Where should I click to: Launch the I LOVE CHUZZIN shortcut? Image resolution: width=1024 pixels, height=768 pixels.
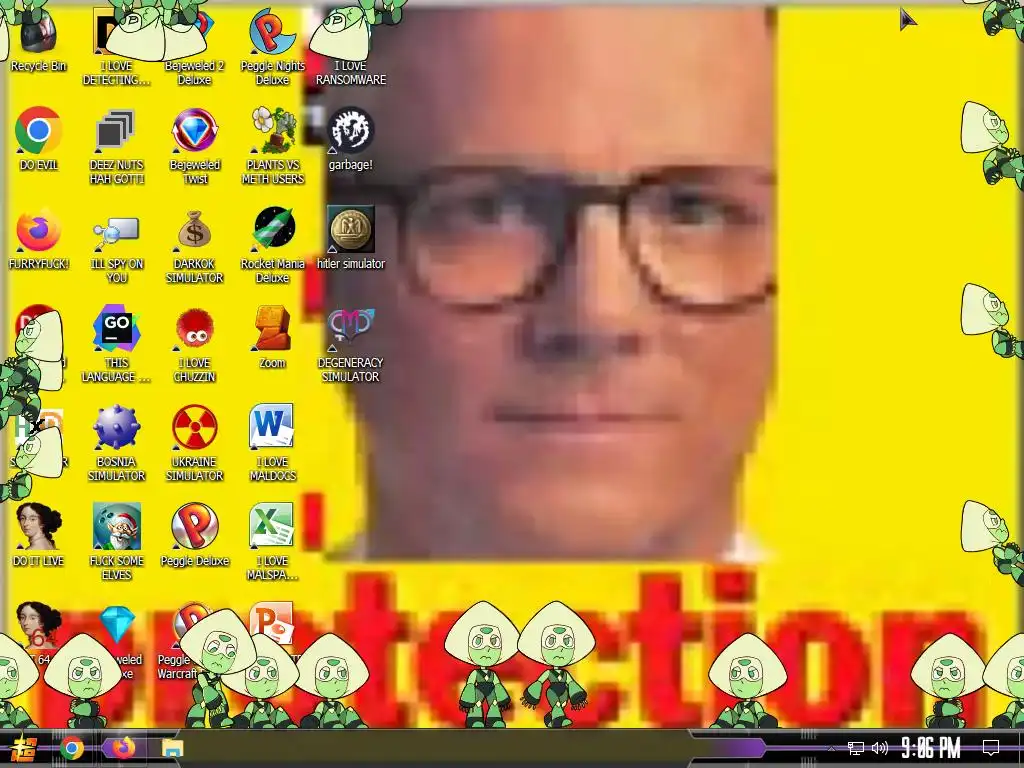tap(194, 329)
